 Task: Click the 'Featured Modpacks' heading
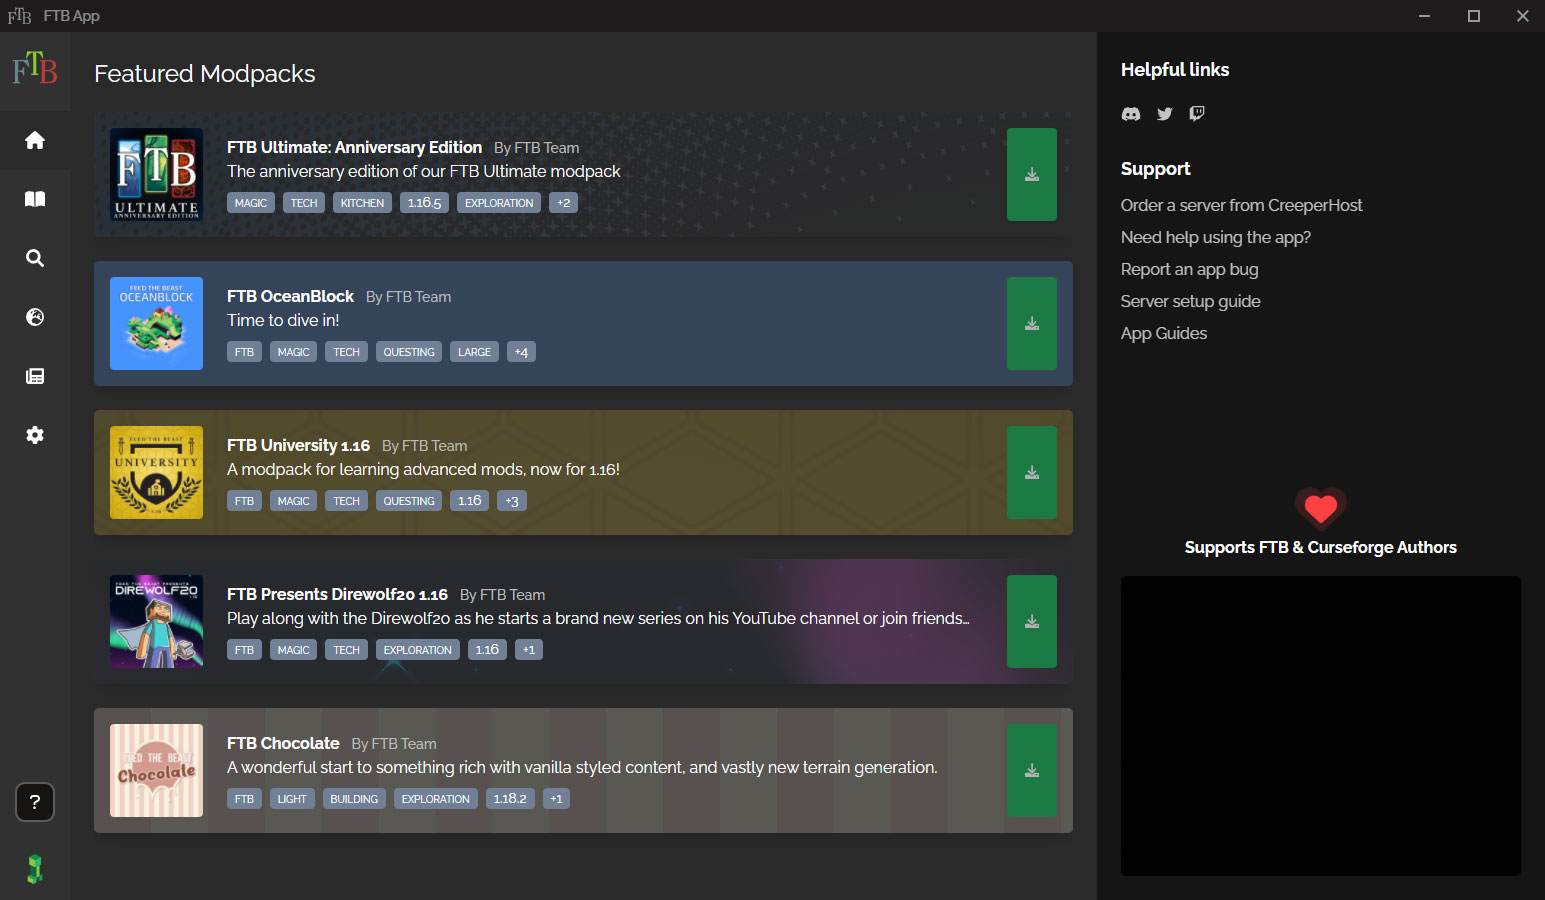[x=205, y=74]
